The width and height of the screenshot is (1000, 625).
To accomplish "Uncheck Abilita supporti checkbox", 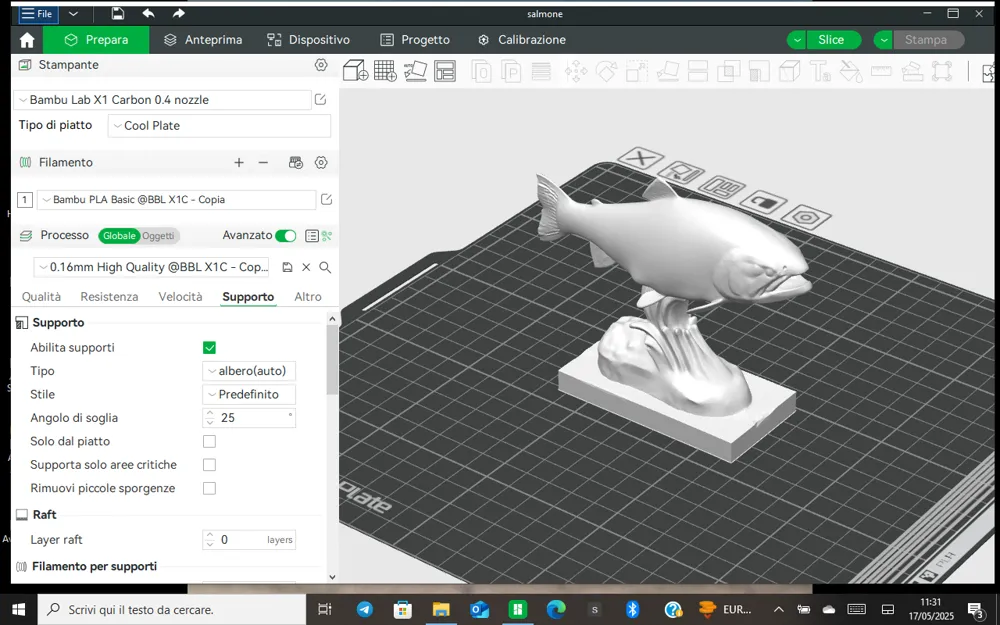I will tap(209, 348).
